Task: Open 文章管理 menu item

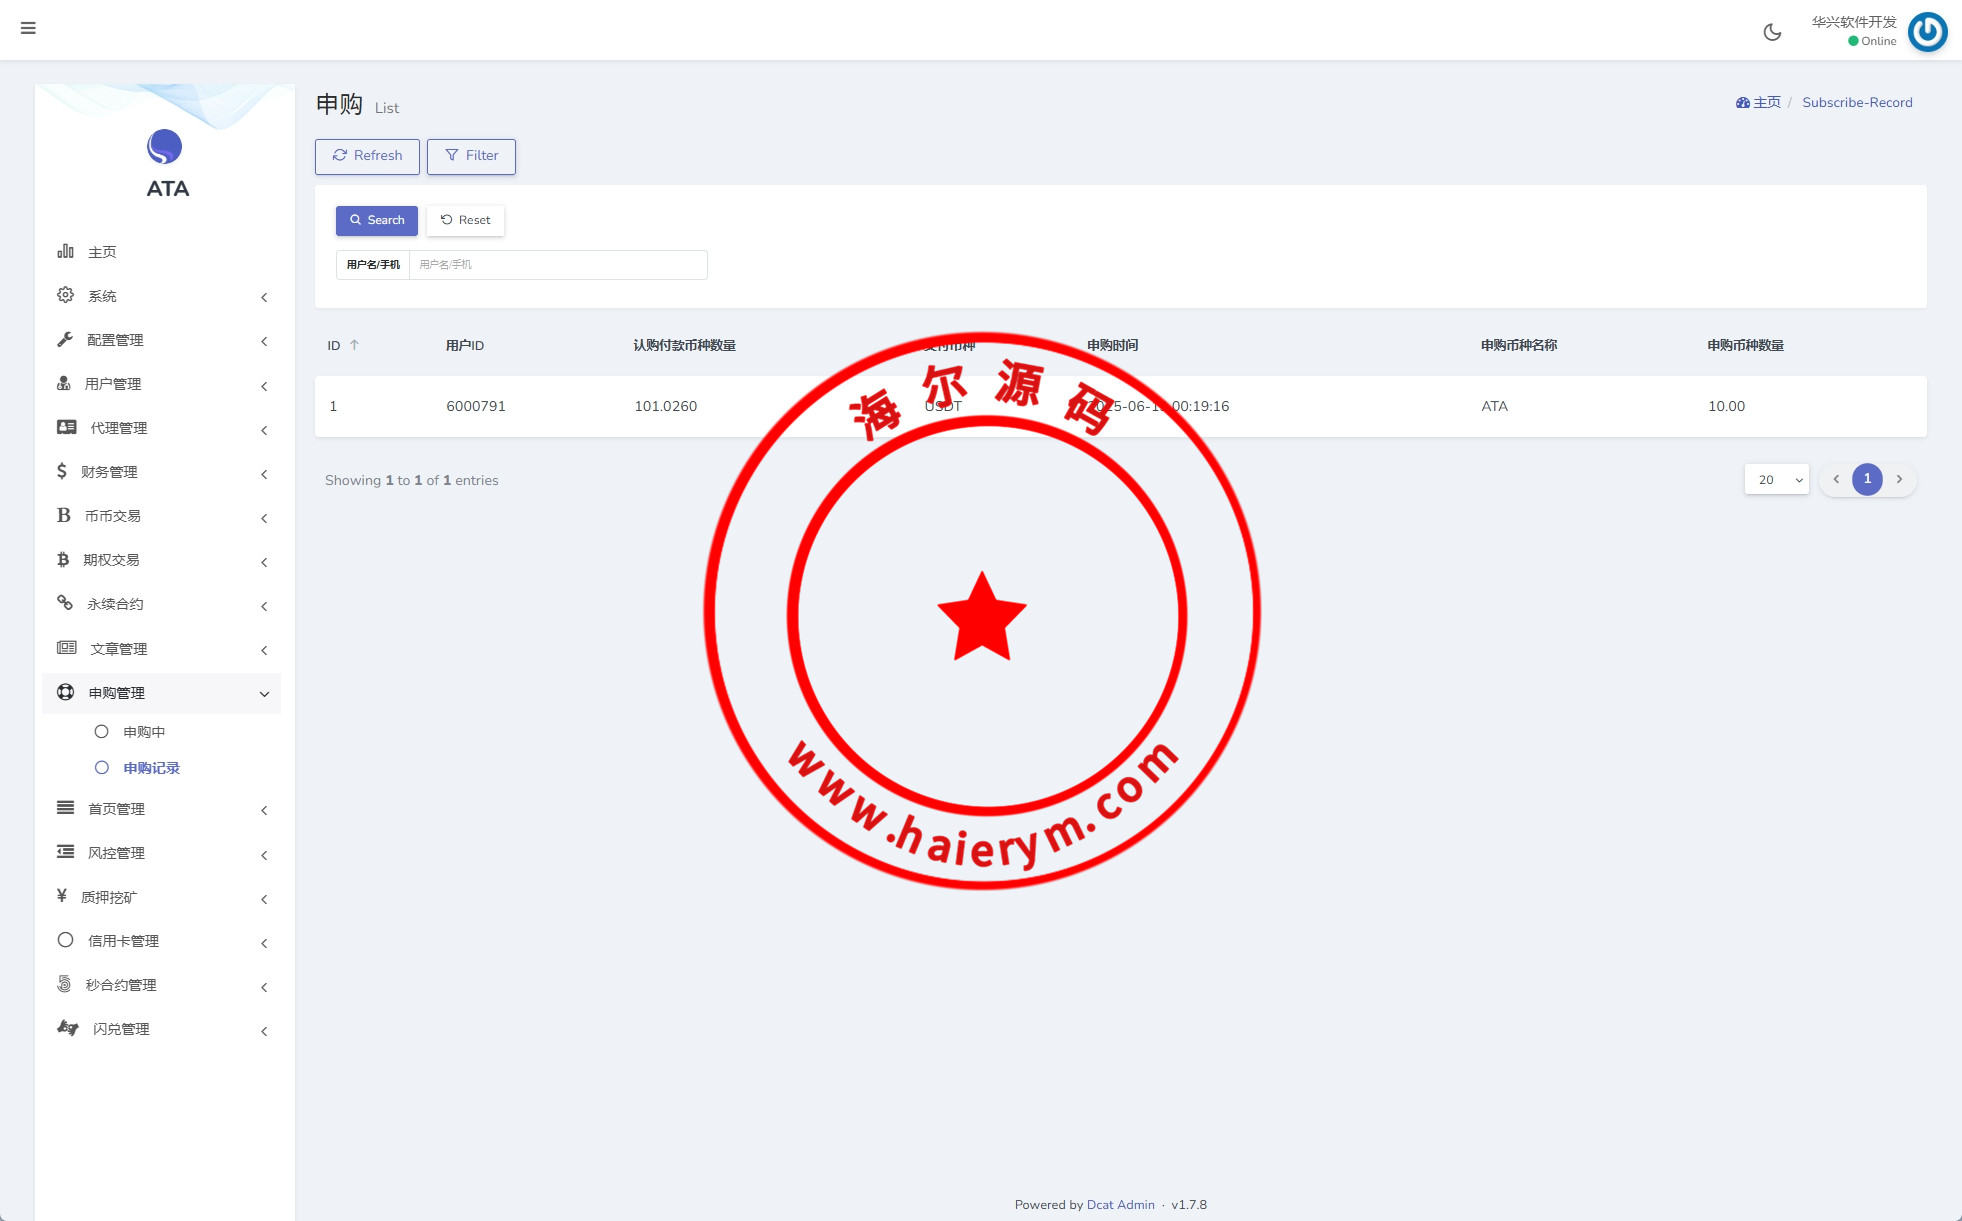Action: pyautogui.click(x=118, y=649)
